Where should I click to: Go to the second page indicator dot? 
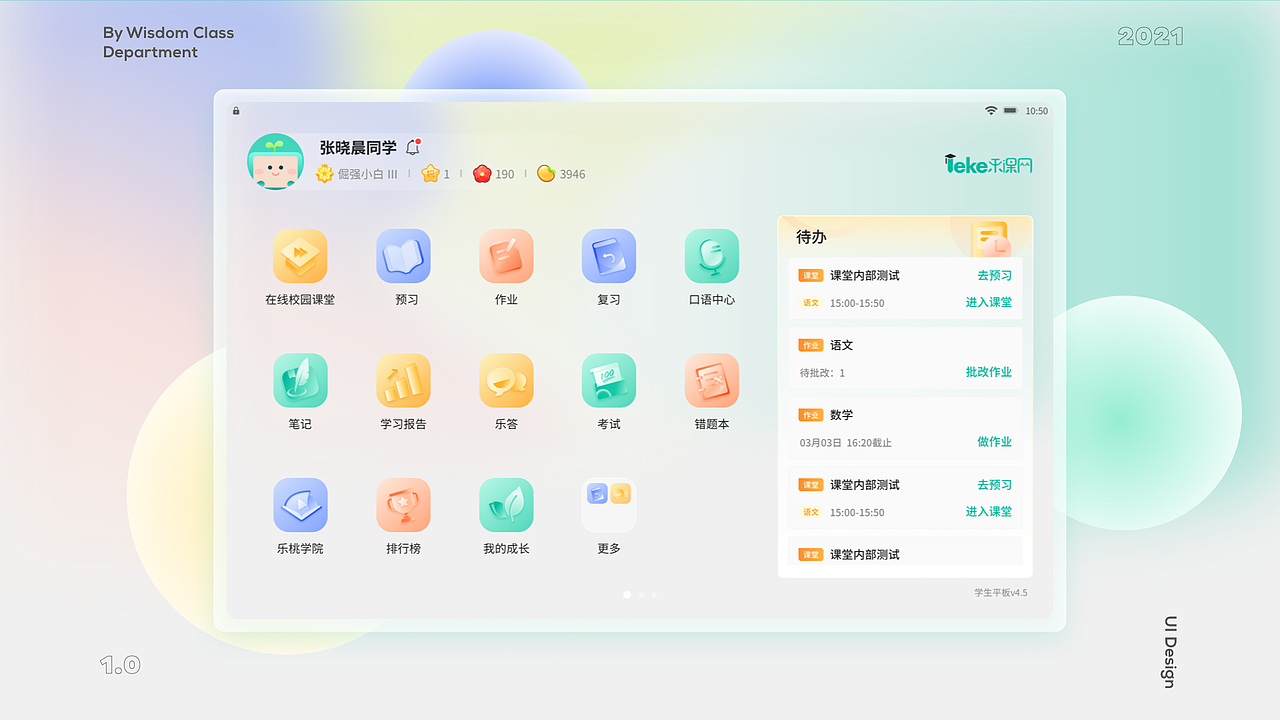click(x=641, y=594)
